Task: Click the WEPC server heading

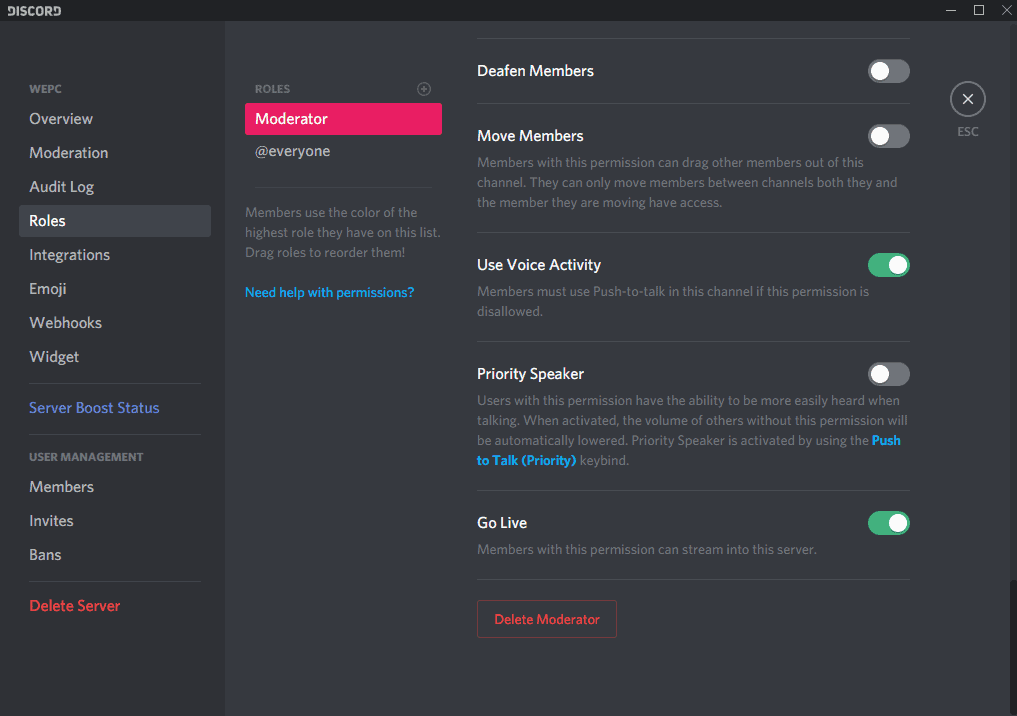Action: pyautogui.click(x=45, y=89)
